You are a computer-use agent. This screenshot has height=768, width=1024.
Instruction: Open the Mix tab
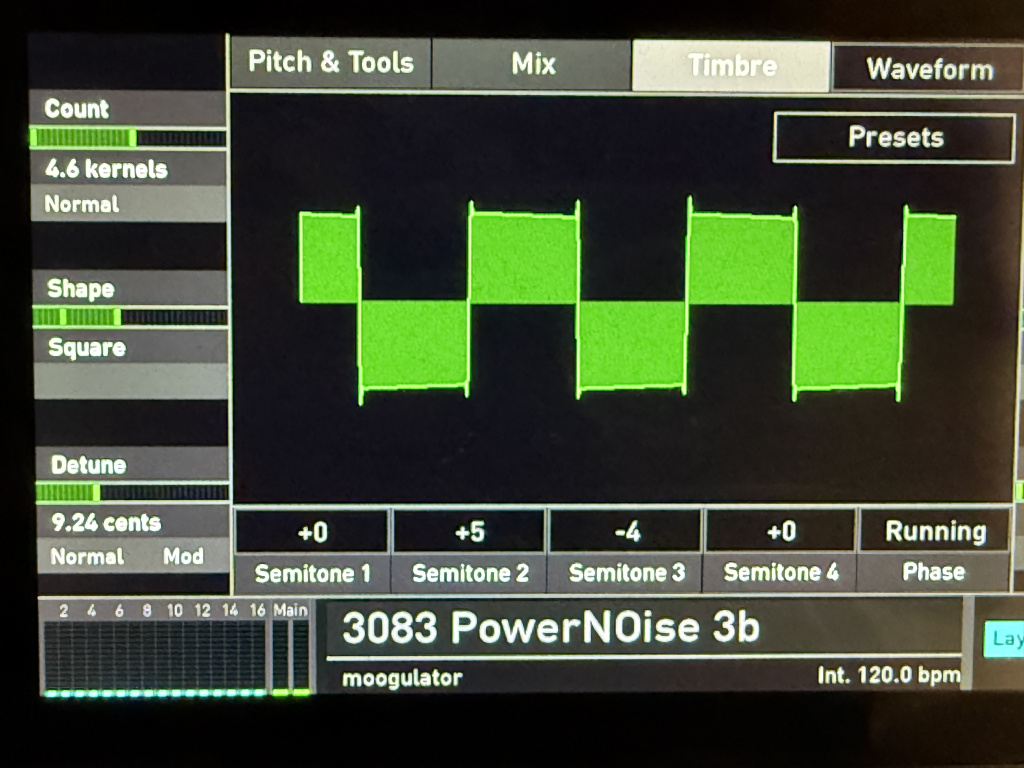coord(532,63)
